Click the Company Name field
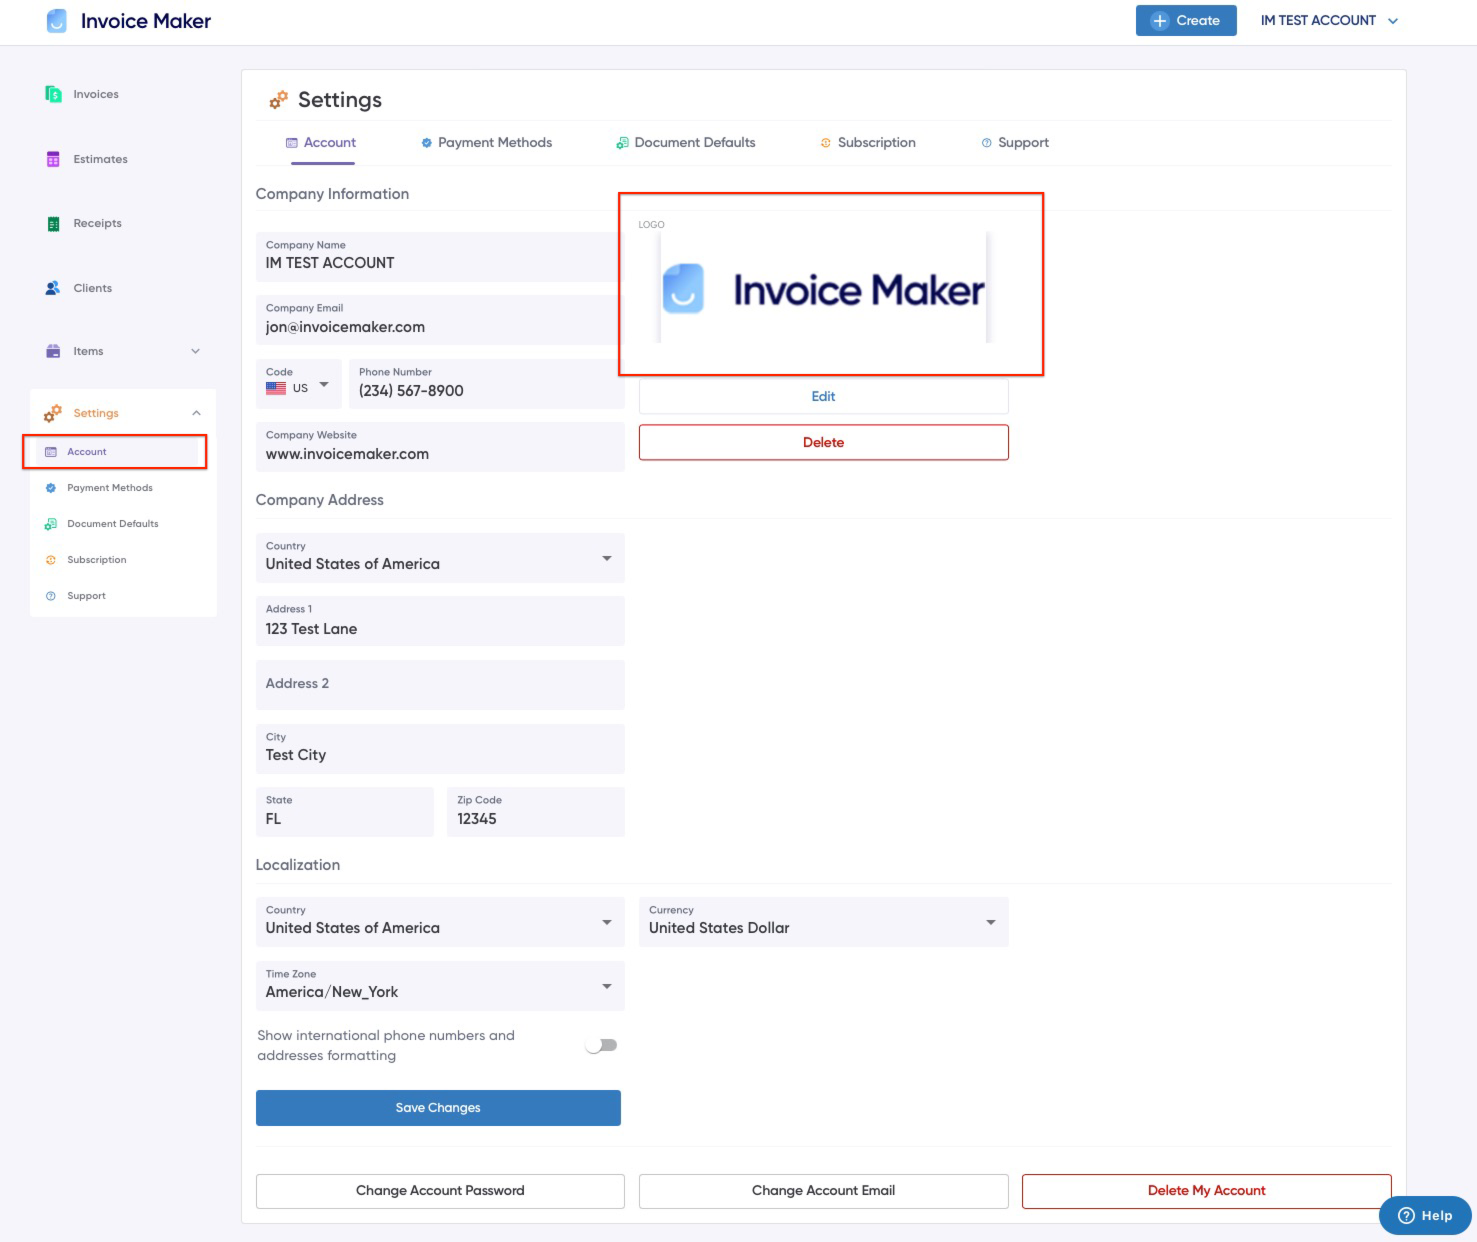This screenshot has width=1477, height=1242. (438, 257)
